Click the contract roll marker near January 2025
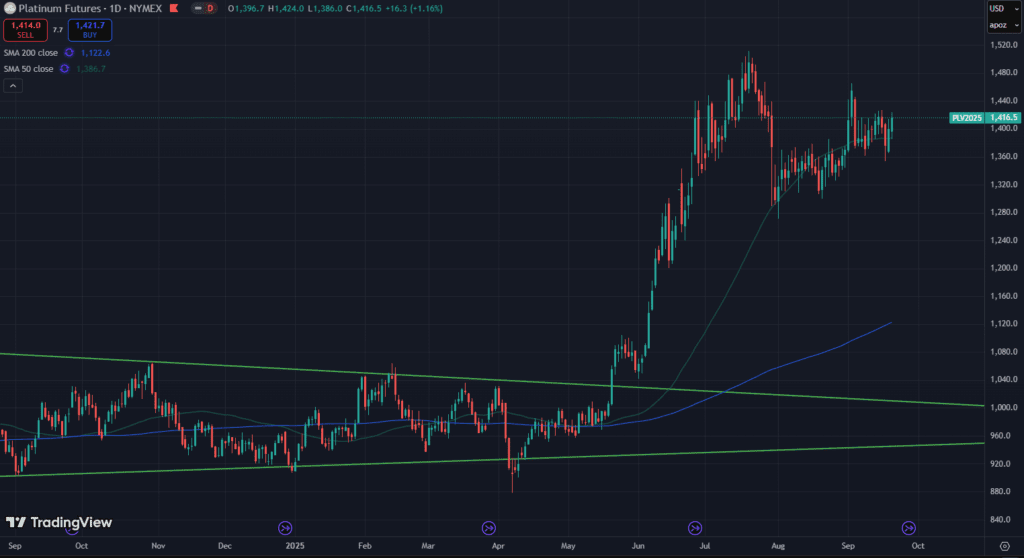Screen dimensions: 1024x558 tap(285, 527)
